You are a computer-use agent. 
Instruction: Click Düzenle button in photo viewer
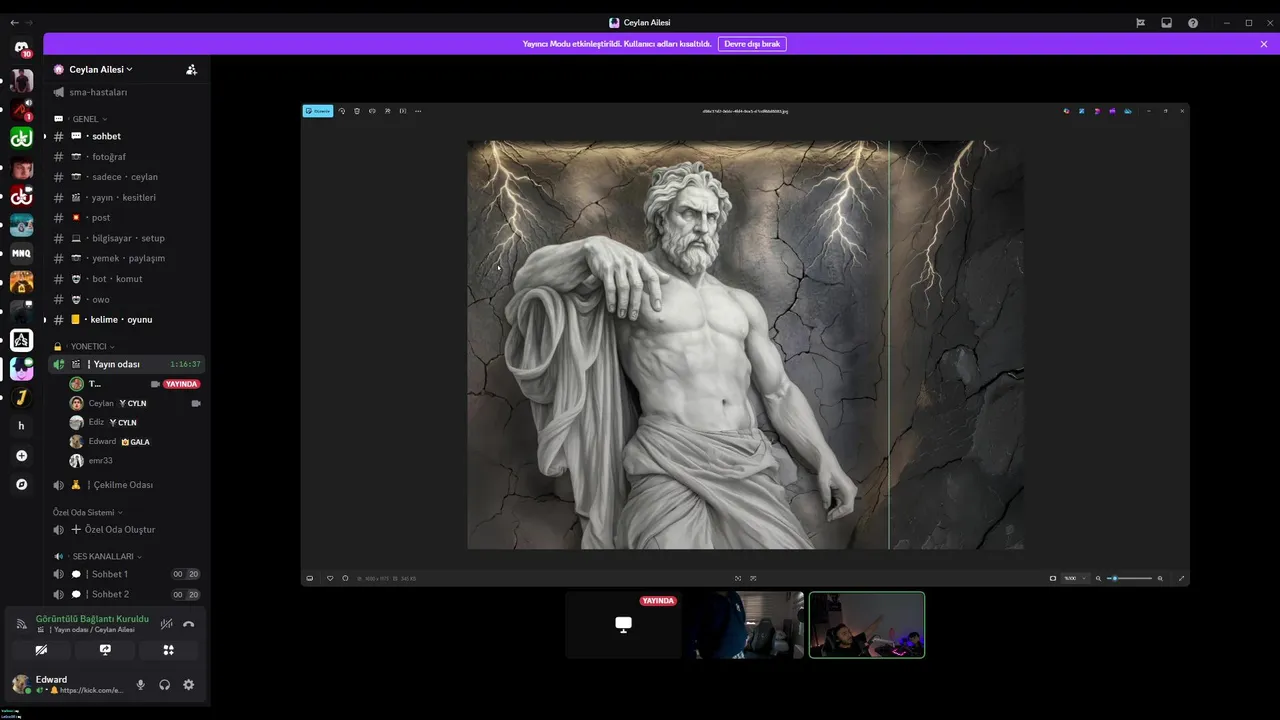[318, 111]
